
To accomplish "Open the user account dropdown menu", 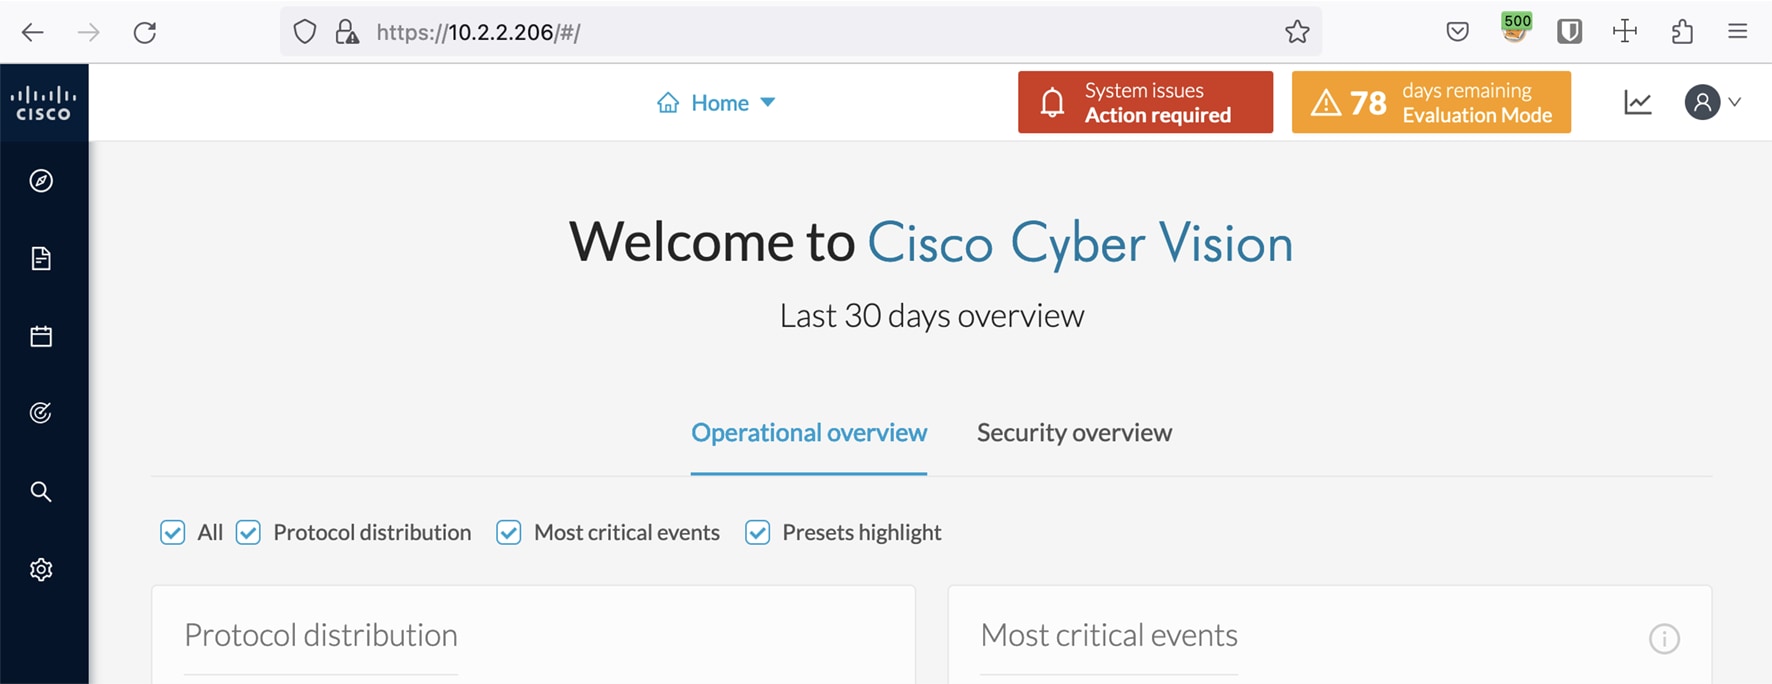I will tap(1713, 102).
